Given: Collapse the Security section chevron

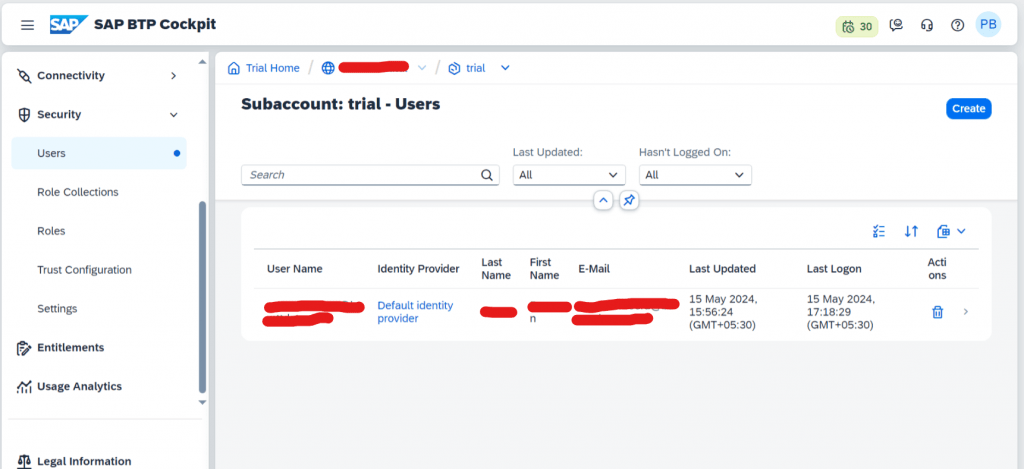Looking at the screenshot, I should click(174, 115).
